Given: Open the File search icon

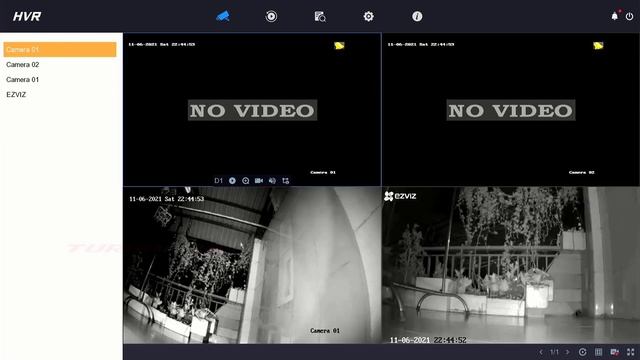Looking at the screenshot, I should click(x=320, y=16).
